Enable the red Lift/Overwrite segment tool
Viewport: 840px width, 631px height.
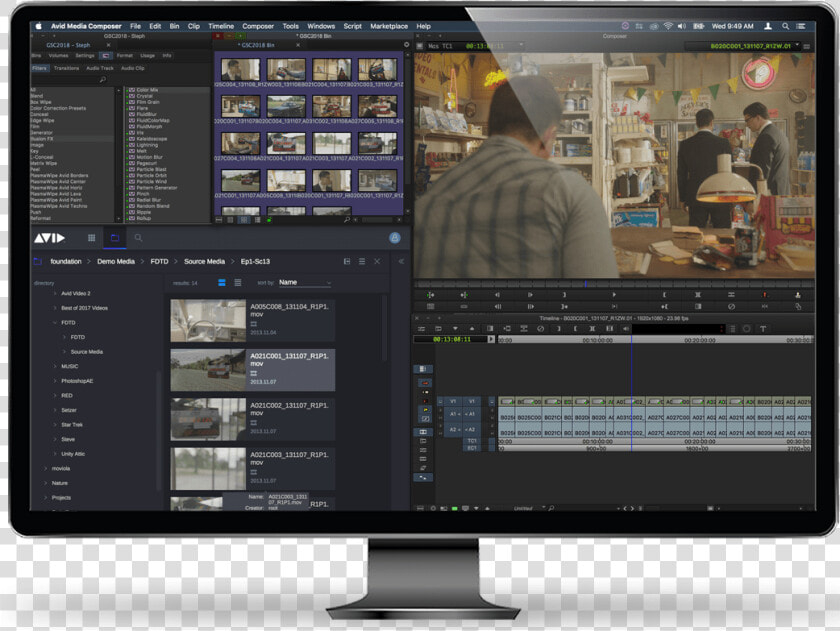click(425, 383)
